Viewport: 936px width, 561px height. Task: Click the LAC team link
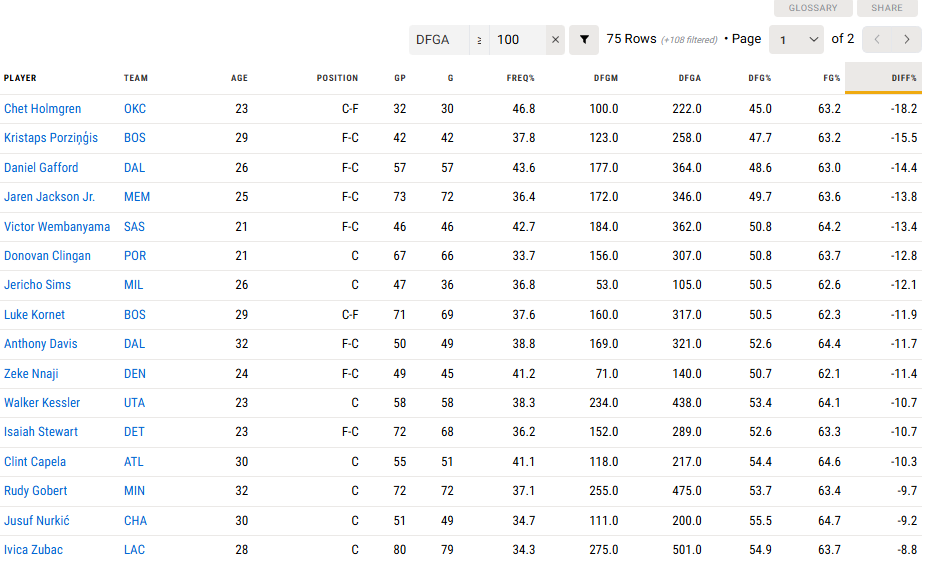point(135,550)
